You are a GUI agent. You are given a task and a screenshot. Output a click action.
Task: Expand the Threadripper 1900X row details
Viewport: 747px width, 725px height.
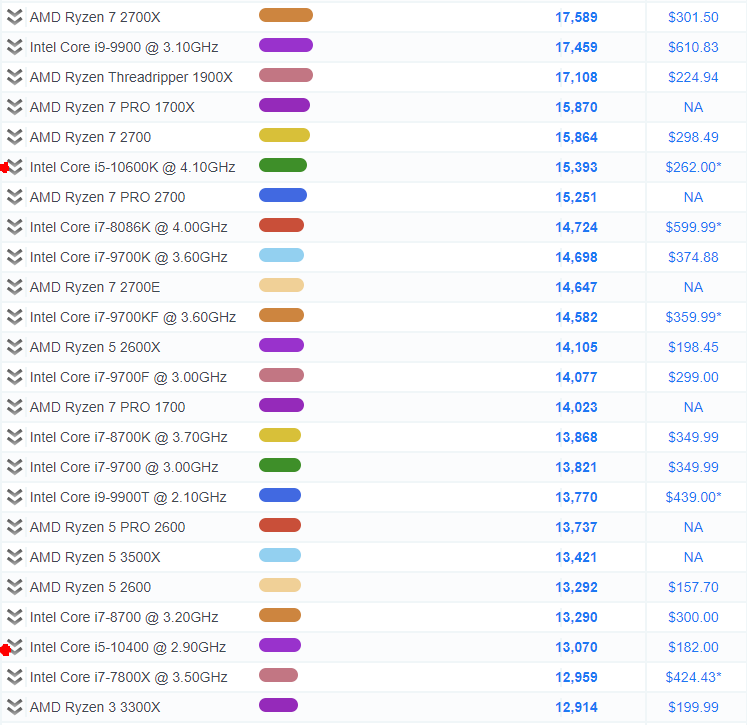tap(15, 77)
